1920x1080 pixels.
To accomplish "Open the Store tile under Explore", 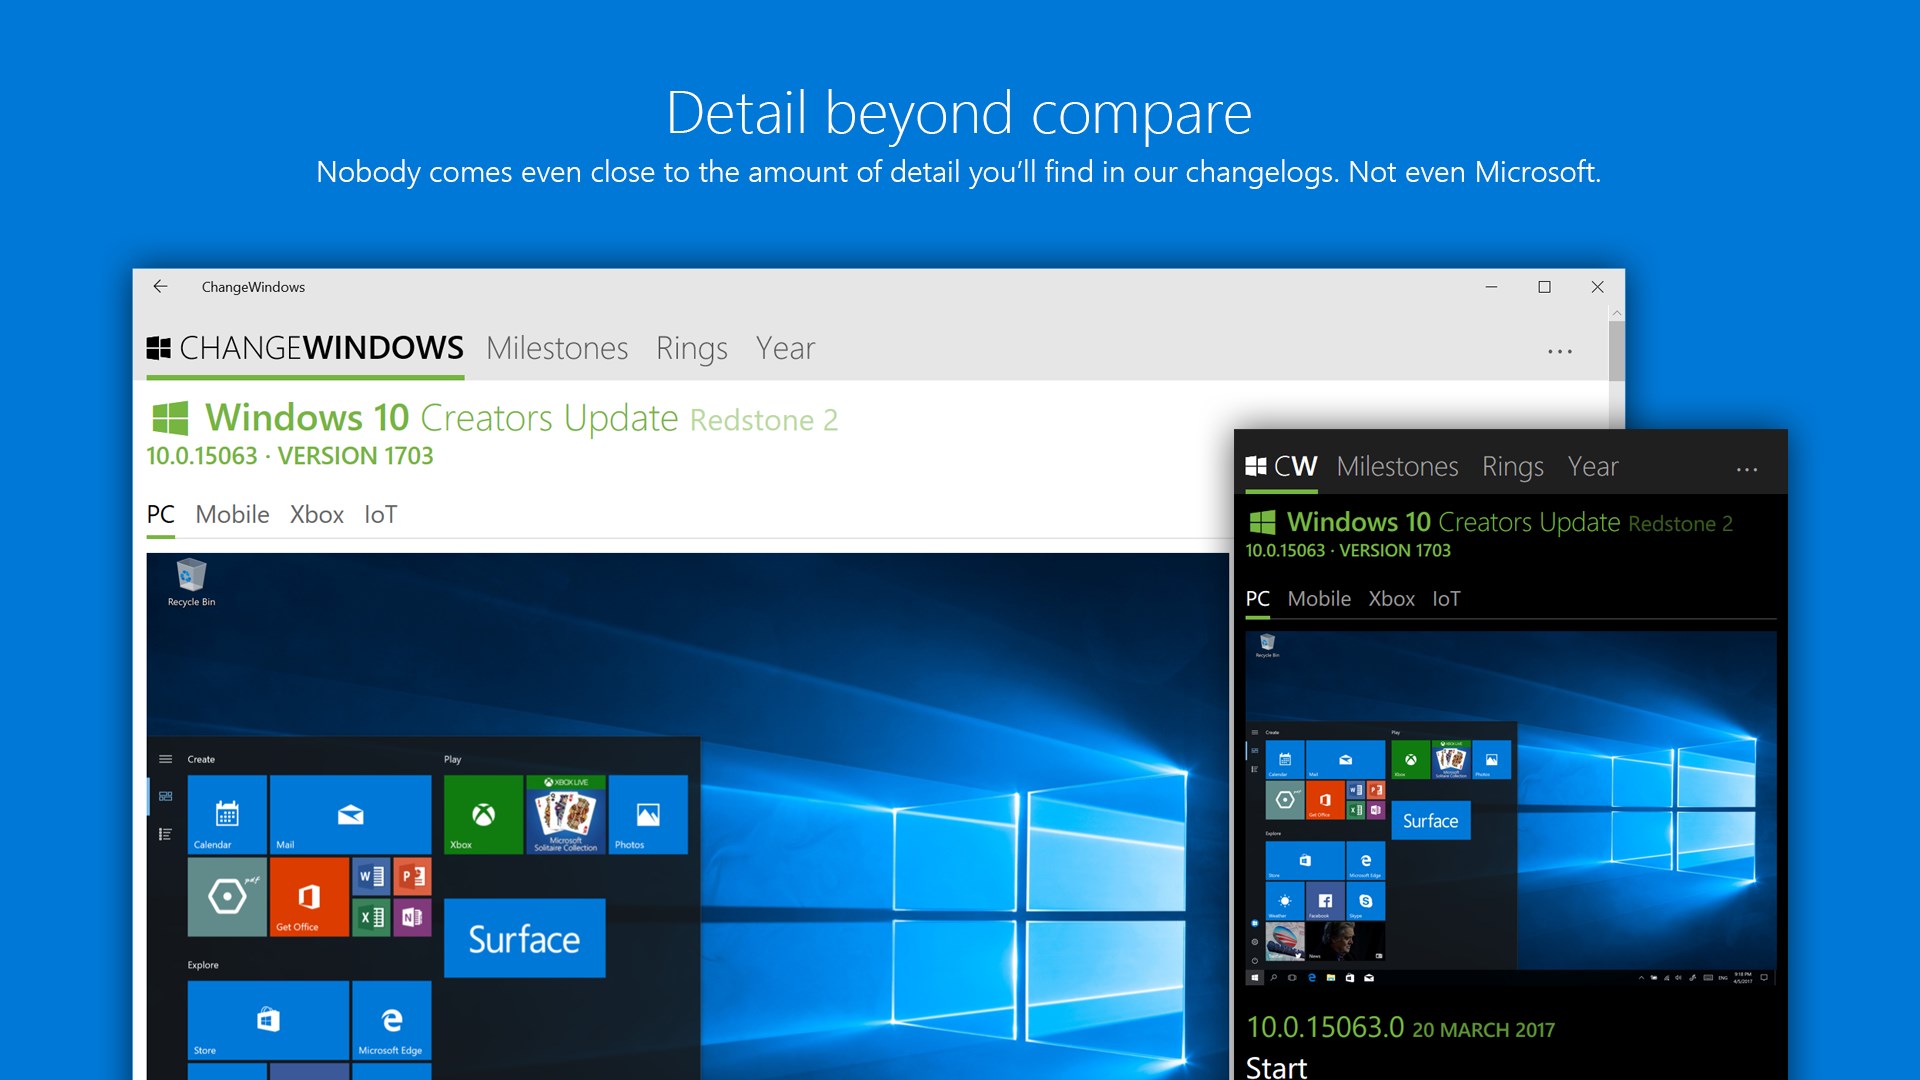I will [266, 1020].
